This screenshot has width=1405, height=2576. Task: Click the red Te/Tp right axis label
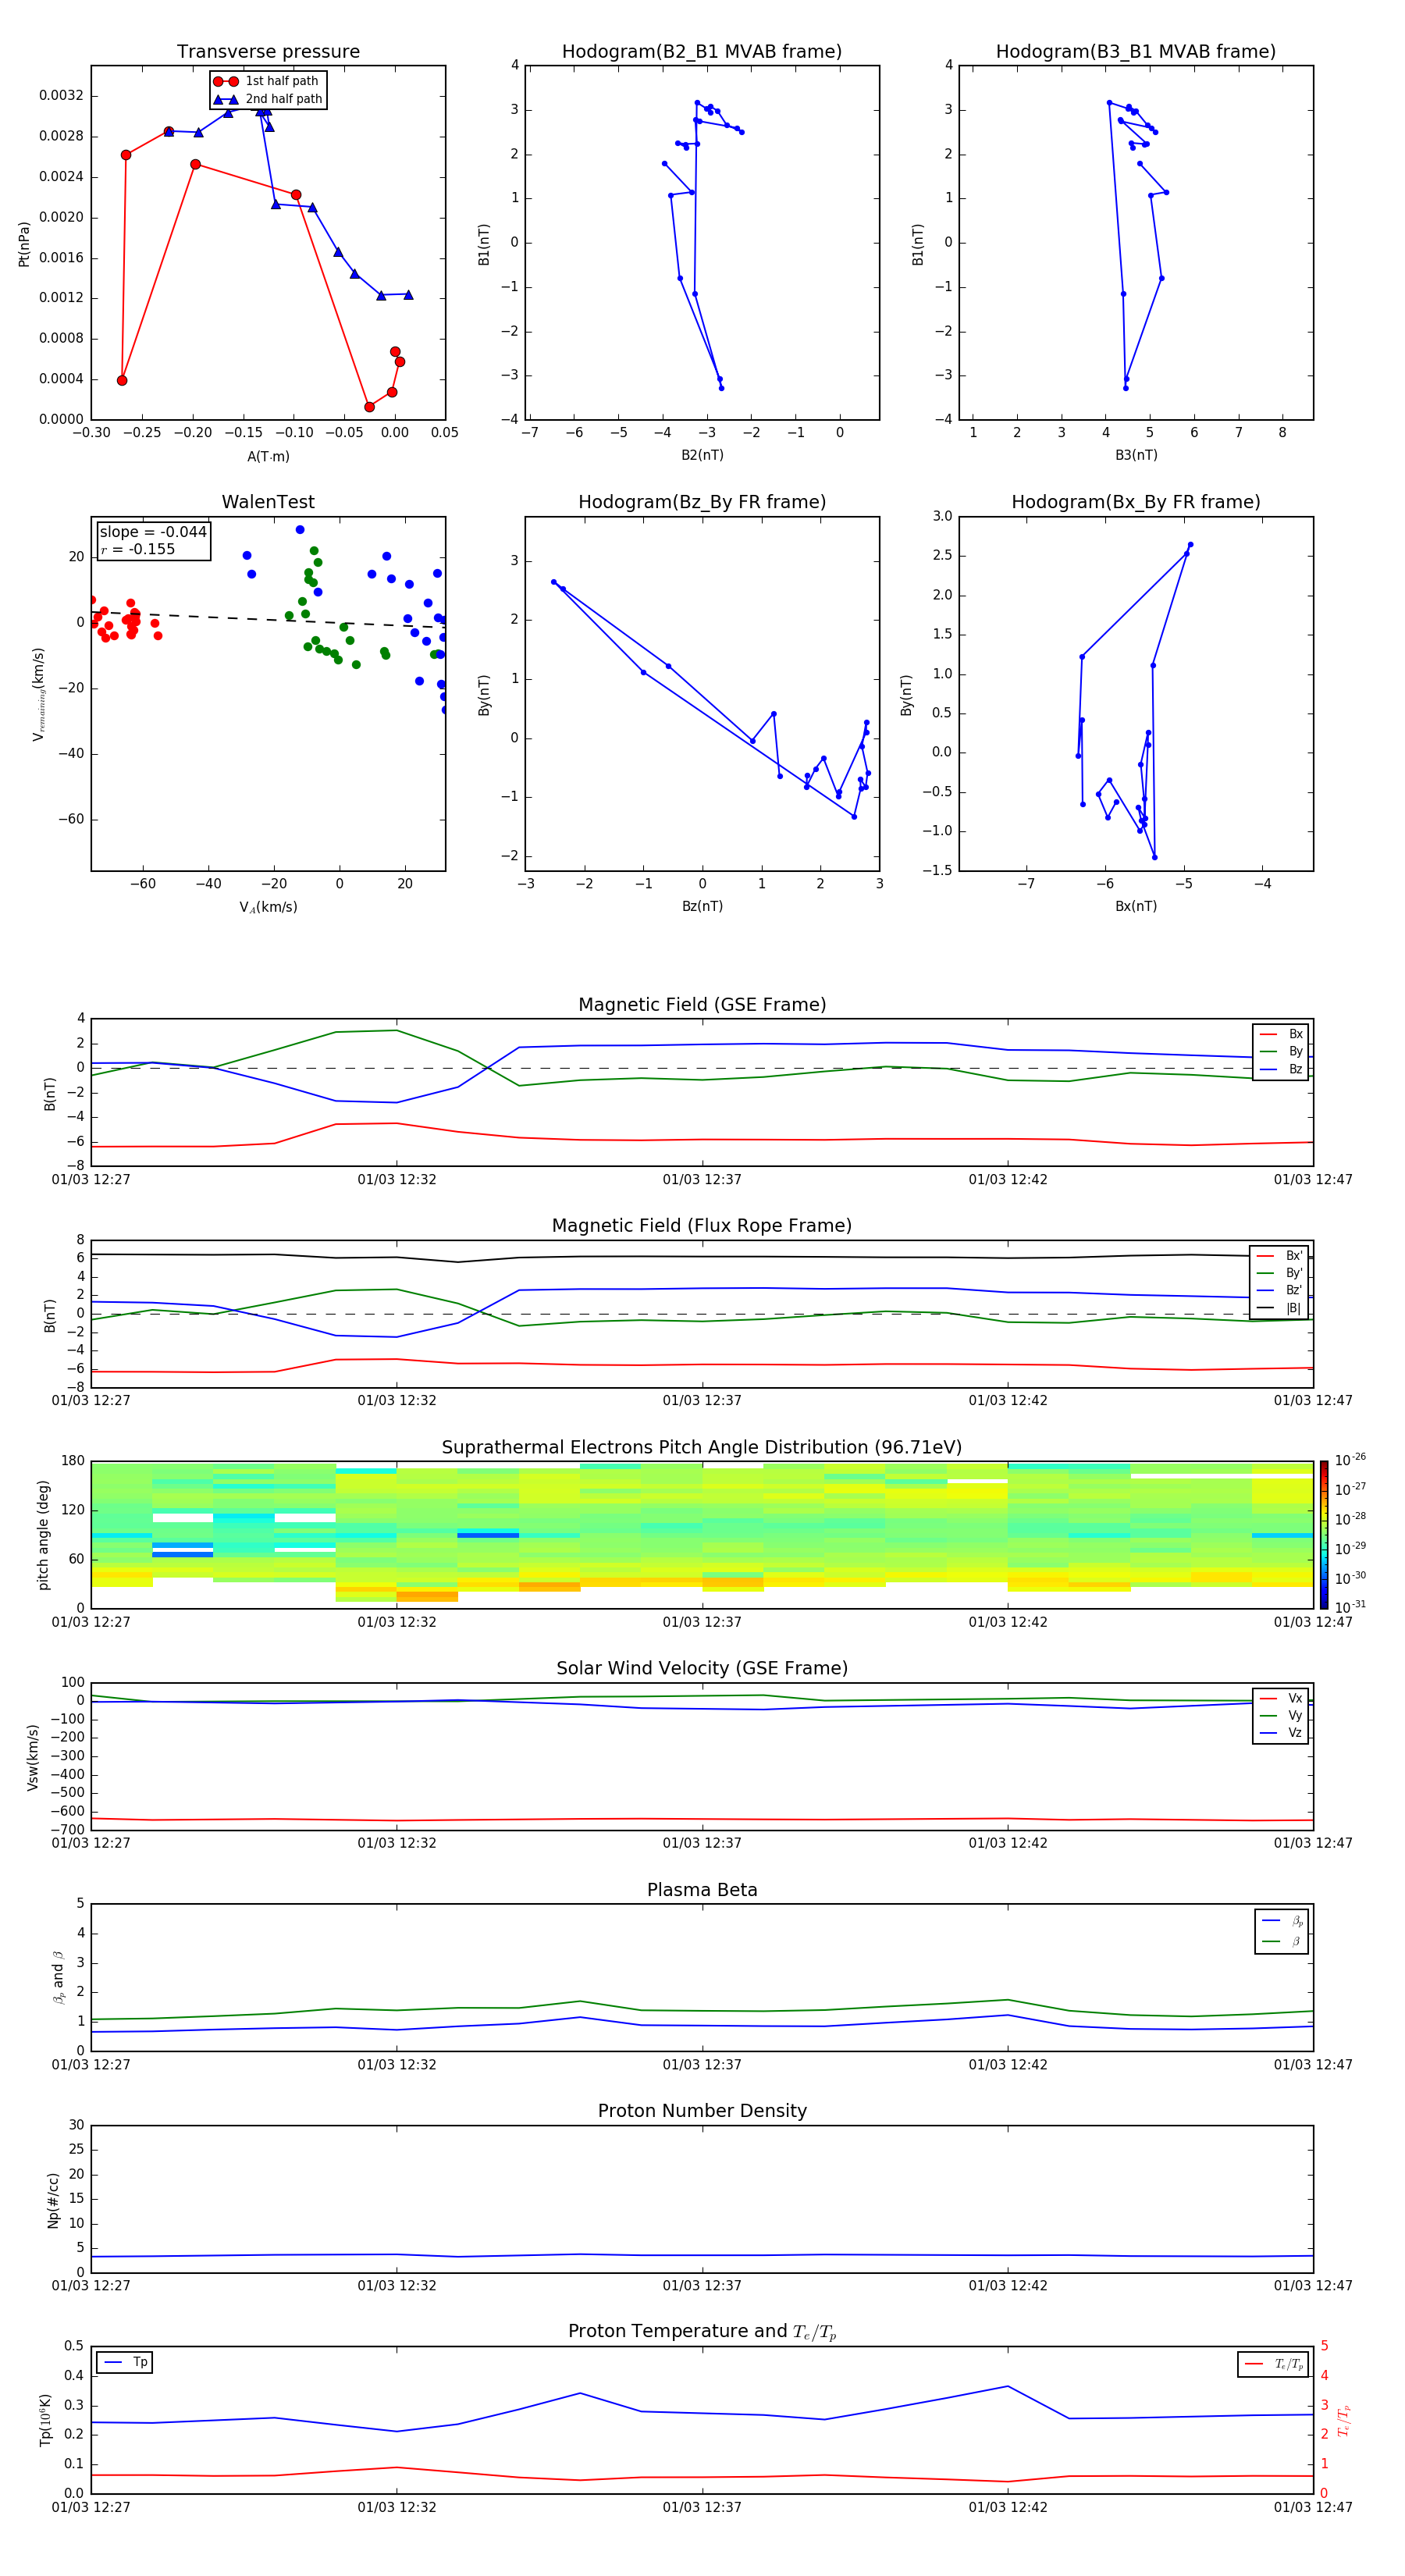coord(1344,2421)
